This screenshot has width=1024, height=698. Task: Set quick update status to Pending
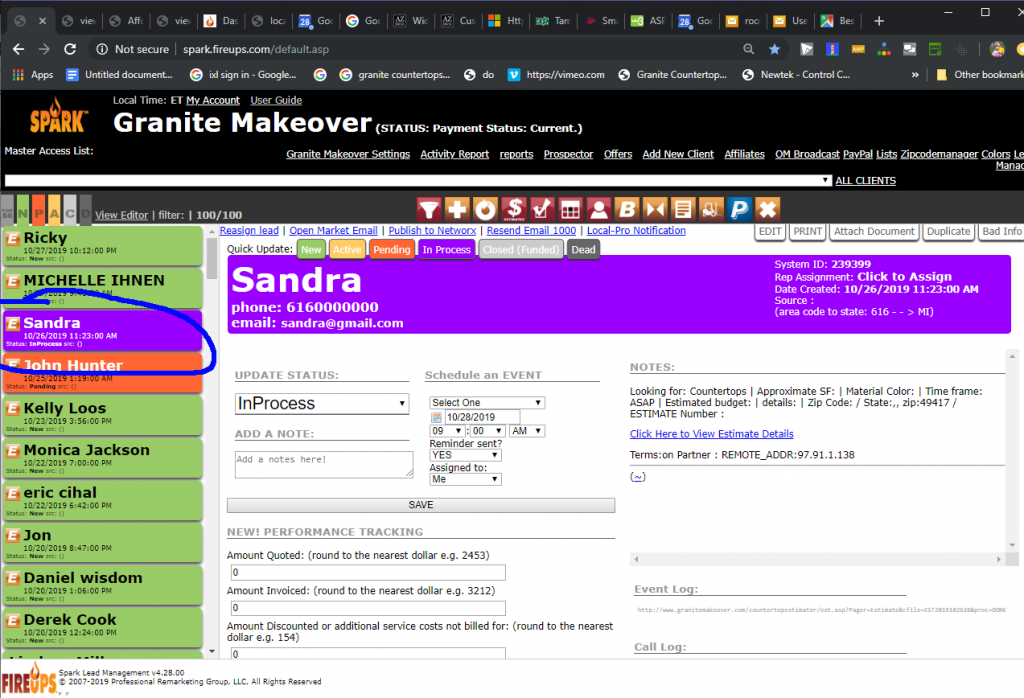(x=392, y=249)
